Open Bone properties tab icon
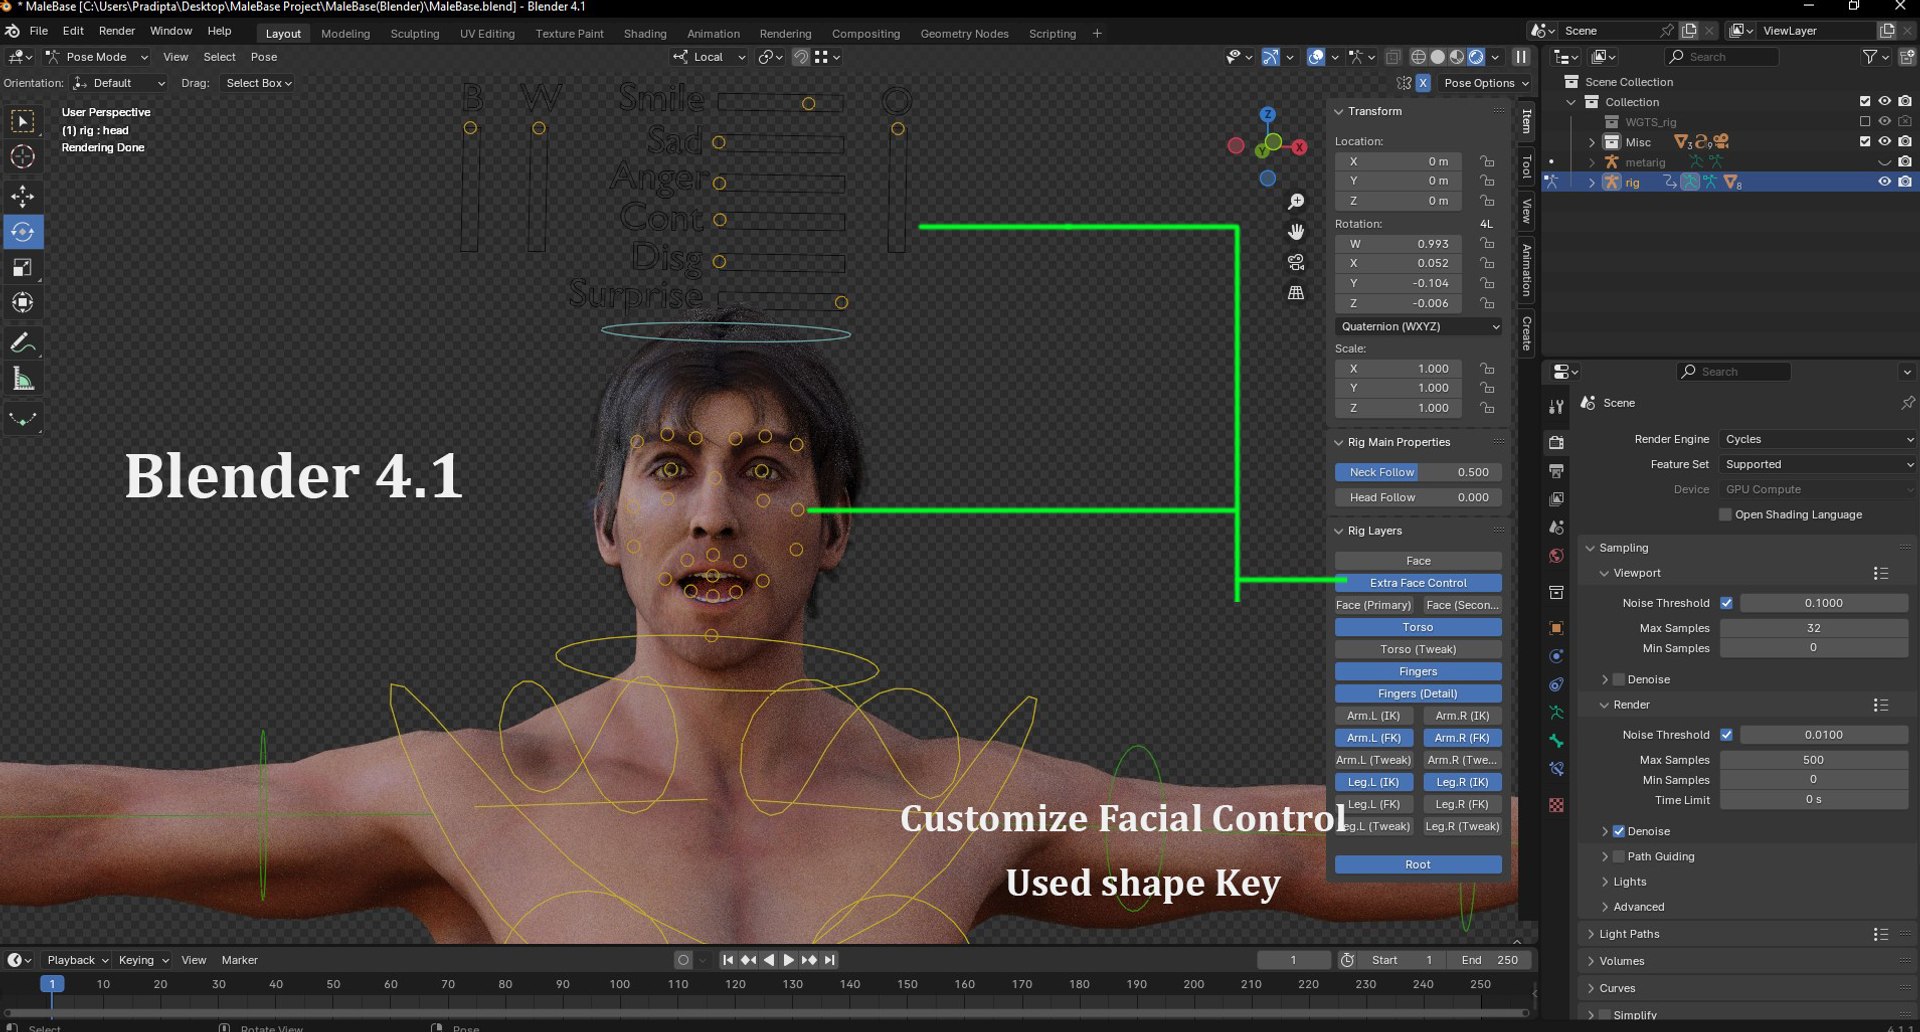This screenshot has height=1032, width=1920. (x=1556, y=741)
